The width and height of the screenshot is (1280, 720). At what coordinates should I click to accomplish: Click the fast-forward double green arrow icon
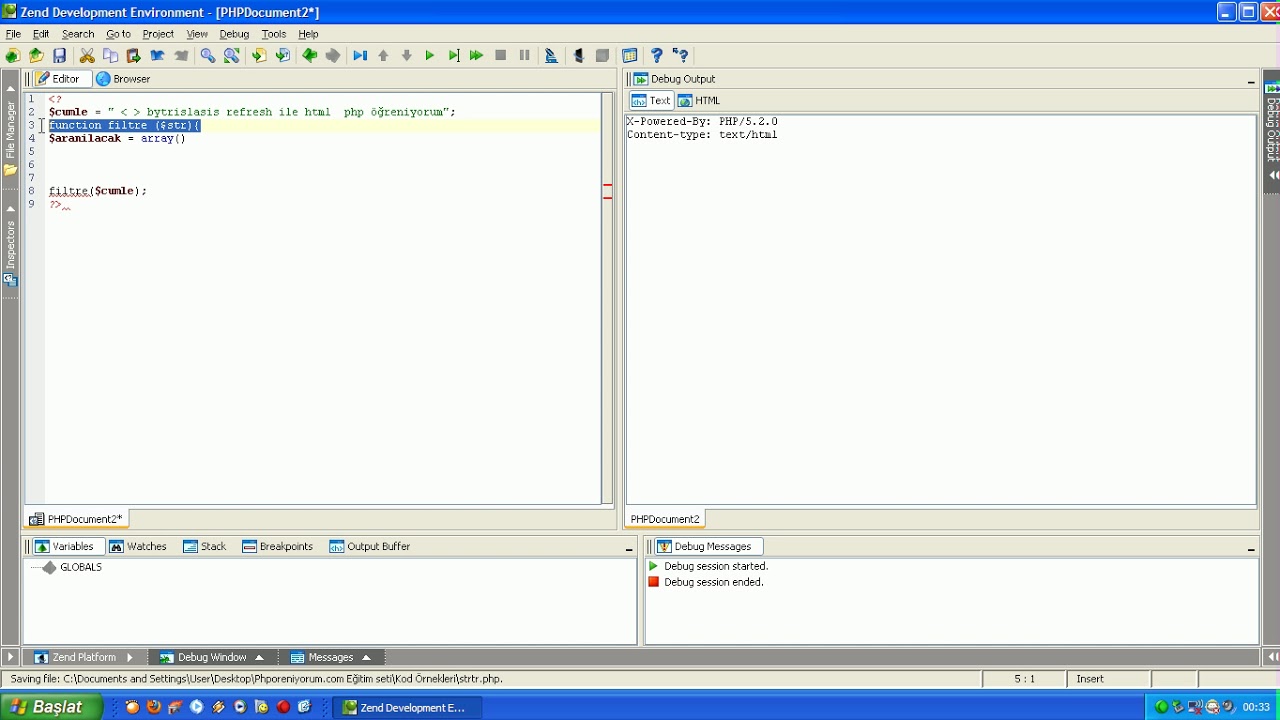(x=477, y=56)
